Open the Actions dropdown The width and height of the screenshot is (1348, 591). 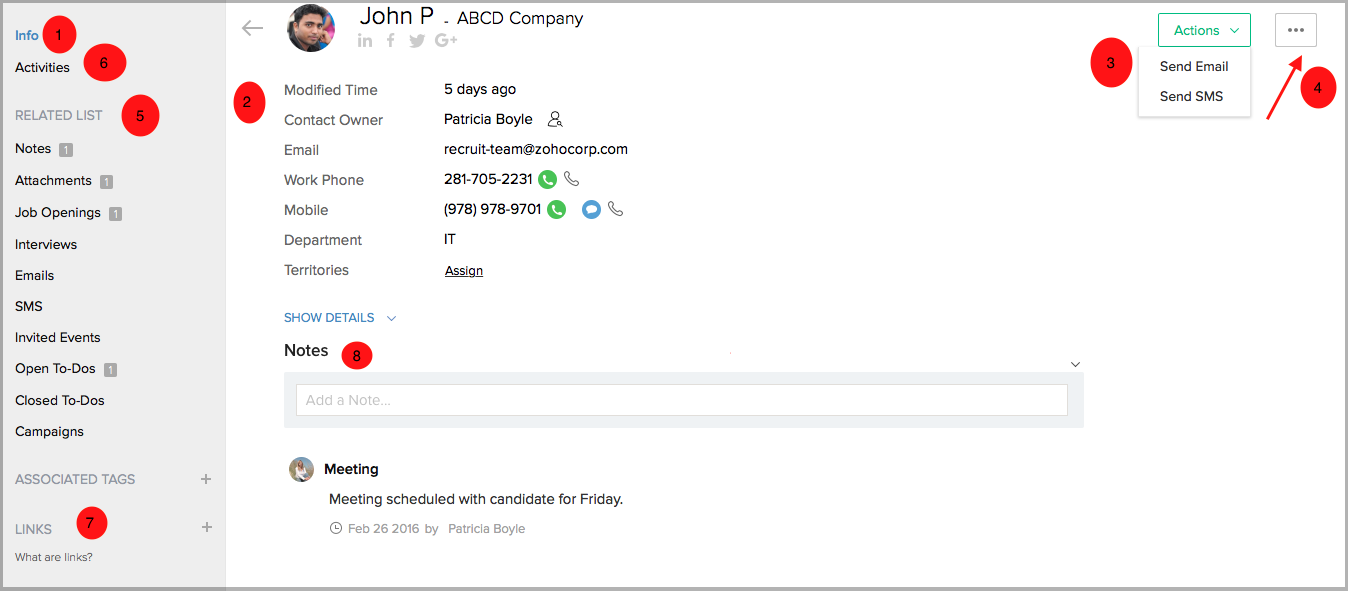[x=1204, y=30]
